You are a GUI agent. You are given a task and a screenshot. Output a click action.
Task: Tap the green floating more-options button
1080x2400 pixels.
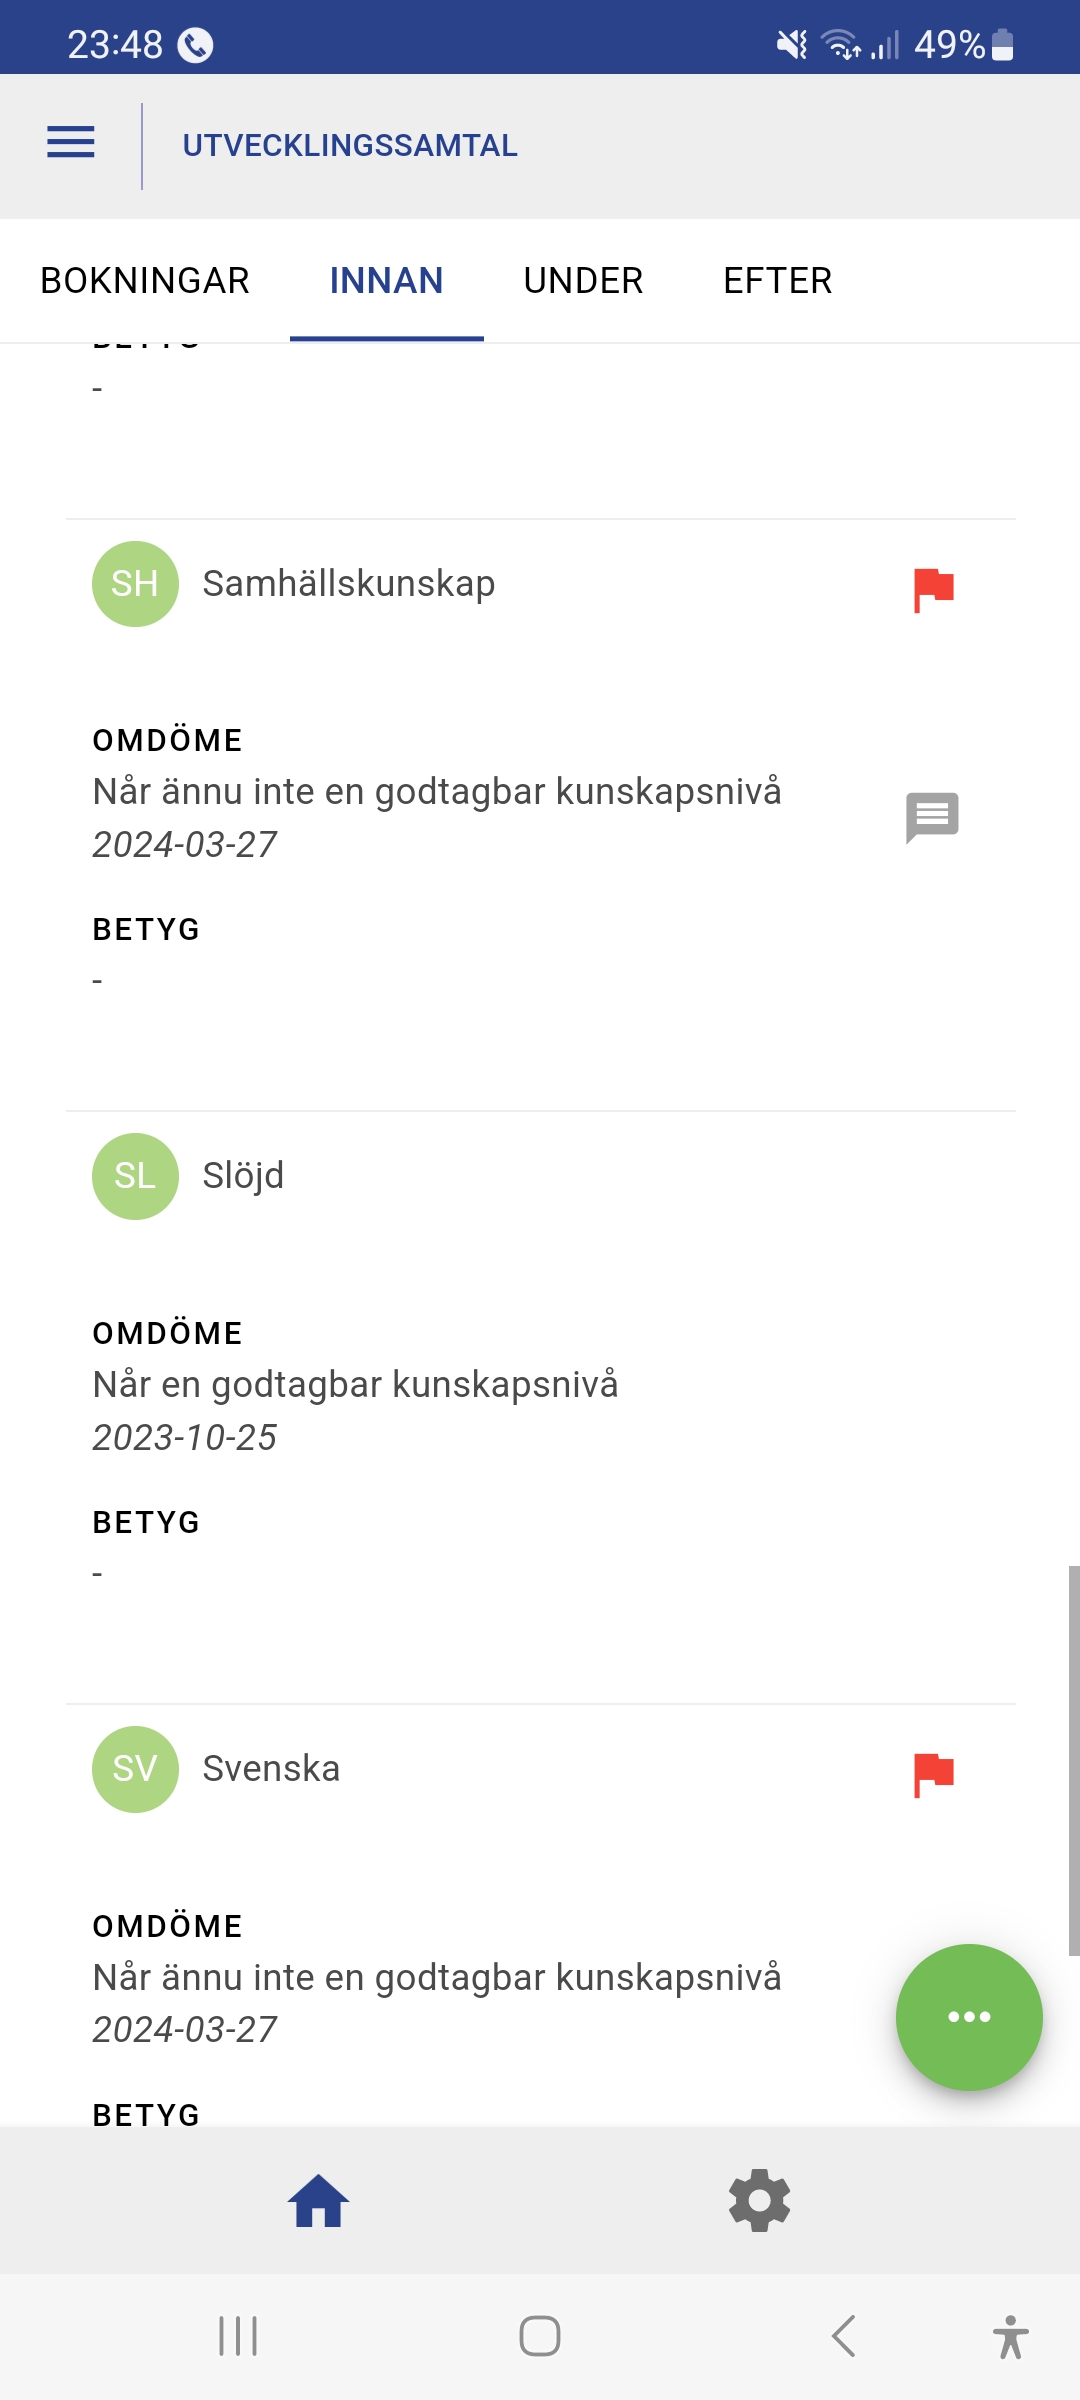[x=968, y=2016]
